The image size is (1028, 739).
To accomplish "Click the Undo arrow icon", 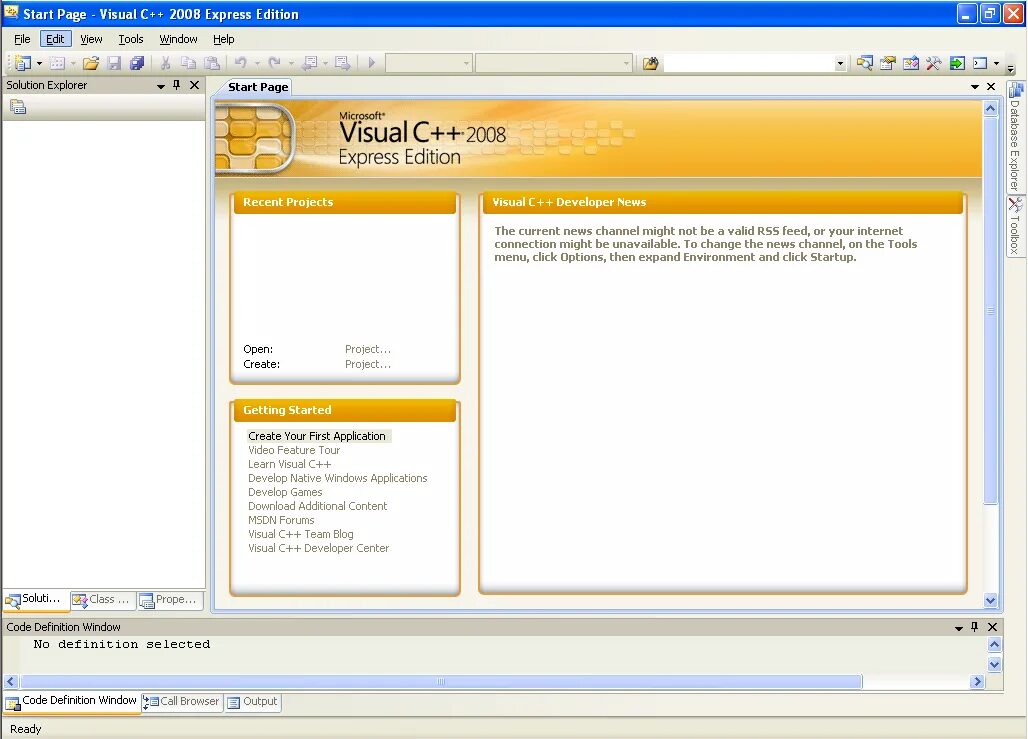I will [x=241, y=63].
